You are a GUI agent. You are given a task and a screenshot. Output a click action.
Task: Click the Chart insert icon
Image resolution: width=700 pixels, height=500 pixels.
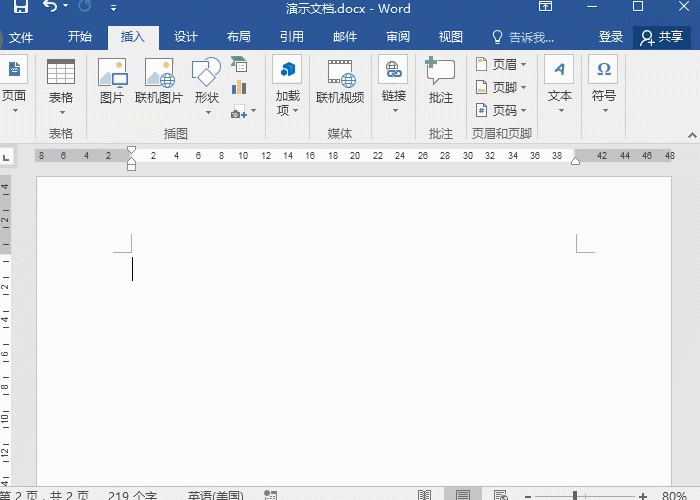[239, 87]
